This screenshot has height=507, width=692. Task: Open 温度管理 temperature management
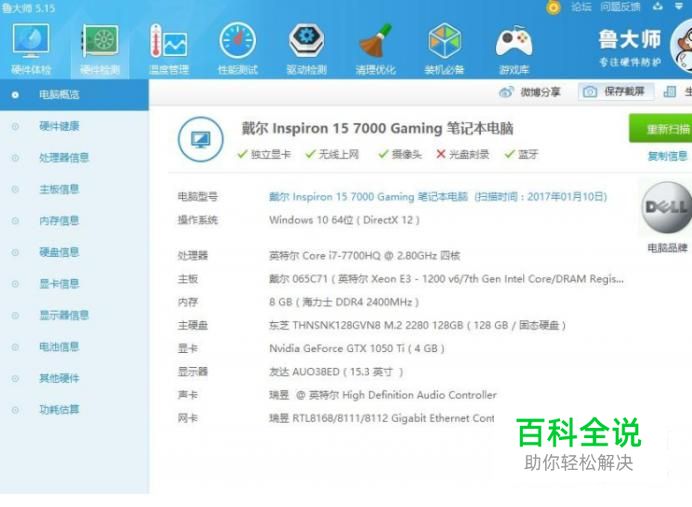169,49
